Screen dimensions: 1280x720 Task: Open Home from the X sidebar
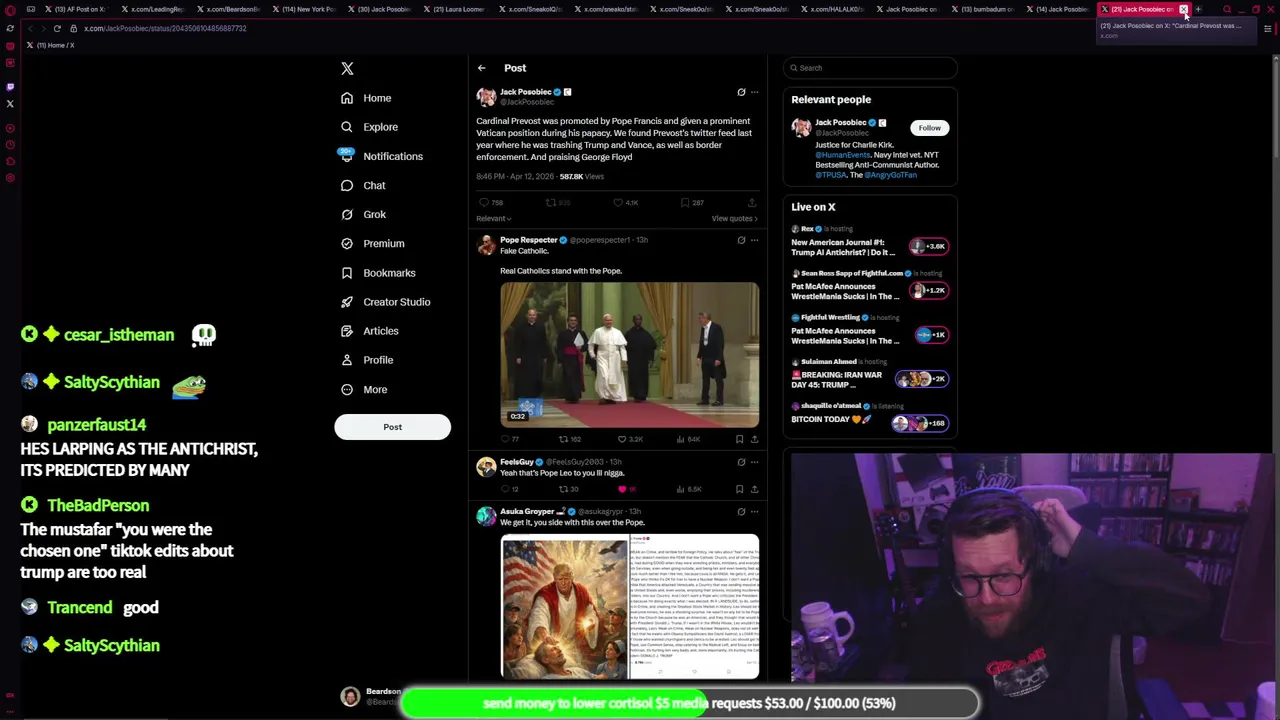(x=366, y=98)
